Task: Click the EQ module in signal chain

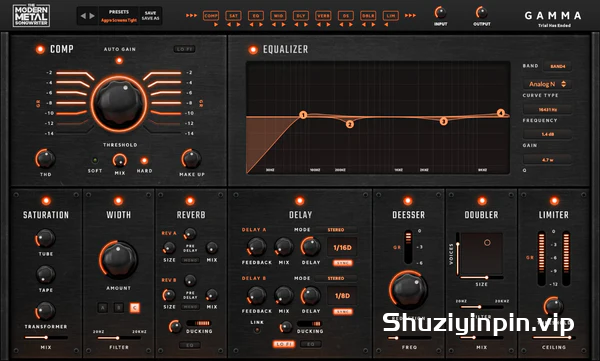Action: pos(256,16)
